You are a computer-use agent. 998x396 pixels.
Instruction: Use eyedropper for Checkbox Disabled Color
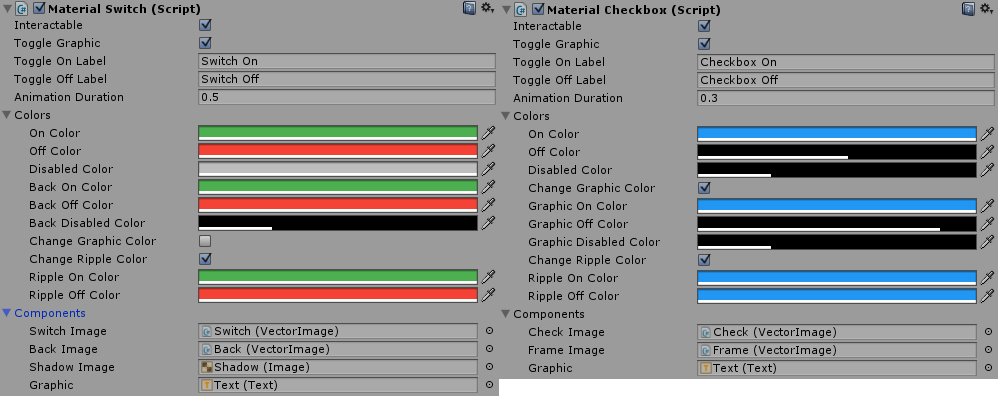[x=987, y=170]
